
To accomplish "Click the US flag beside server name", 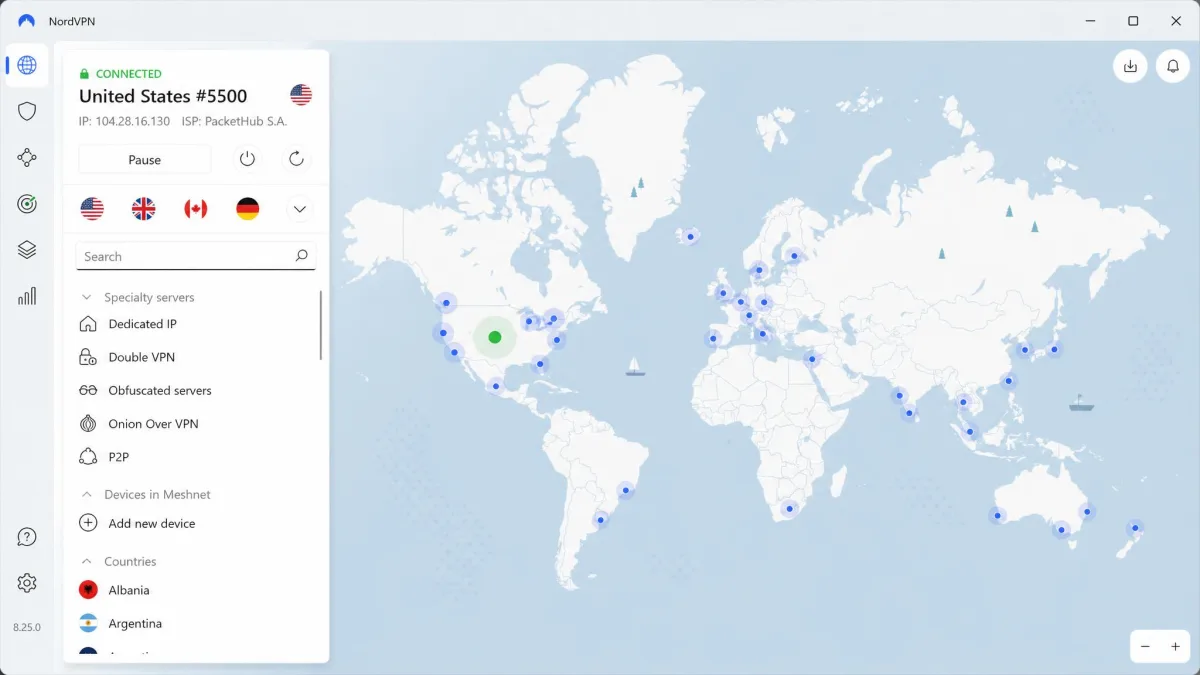I will click(301, 95).
